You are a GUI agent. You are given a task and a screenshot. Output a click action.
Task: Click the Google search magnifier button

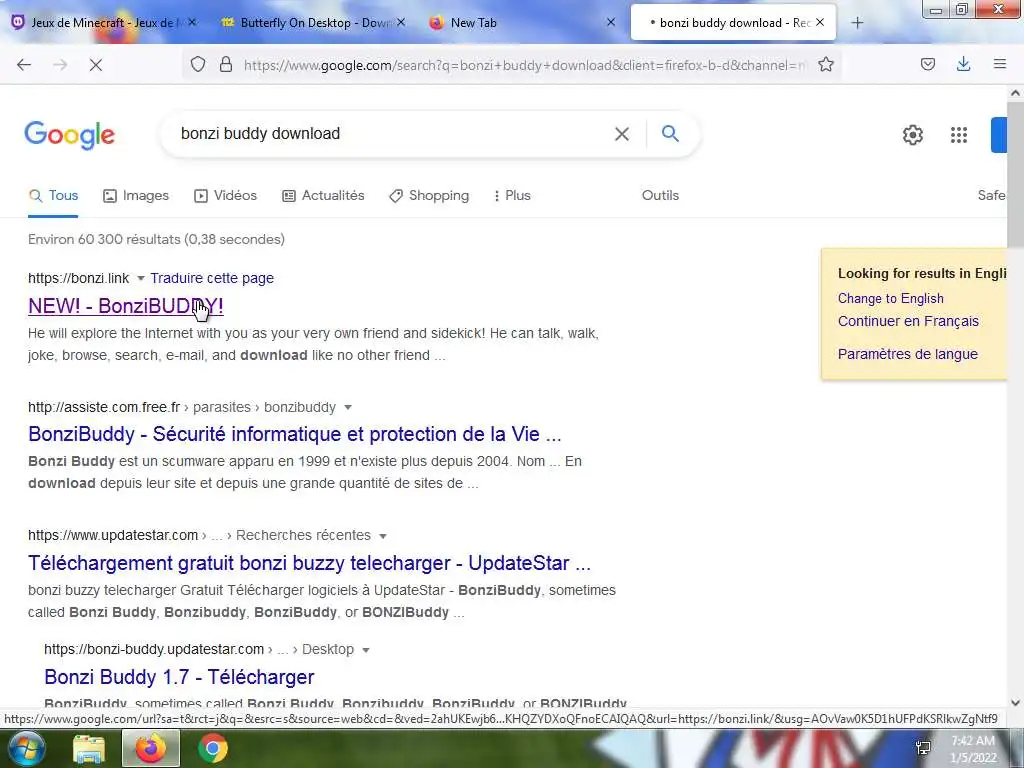[670, 133]
